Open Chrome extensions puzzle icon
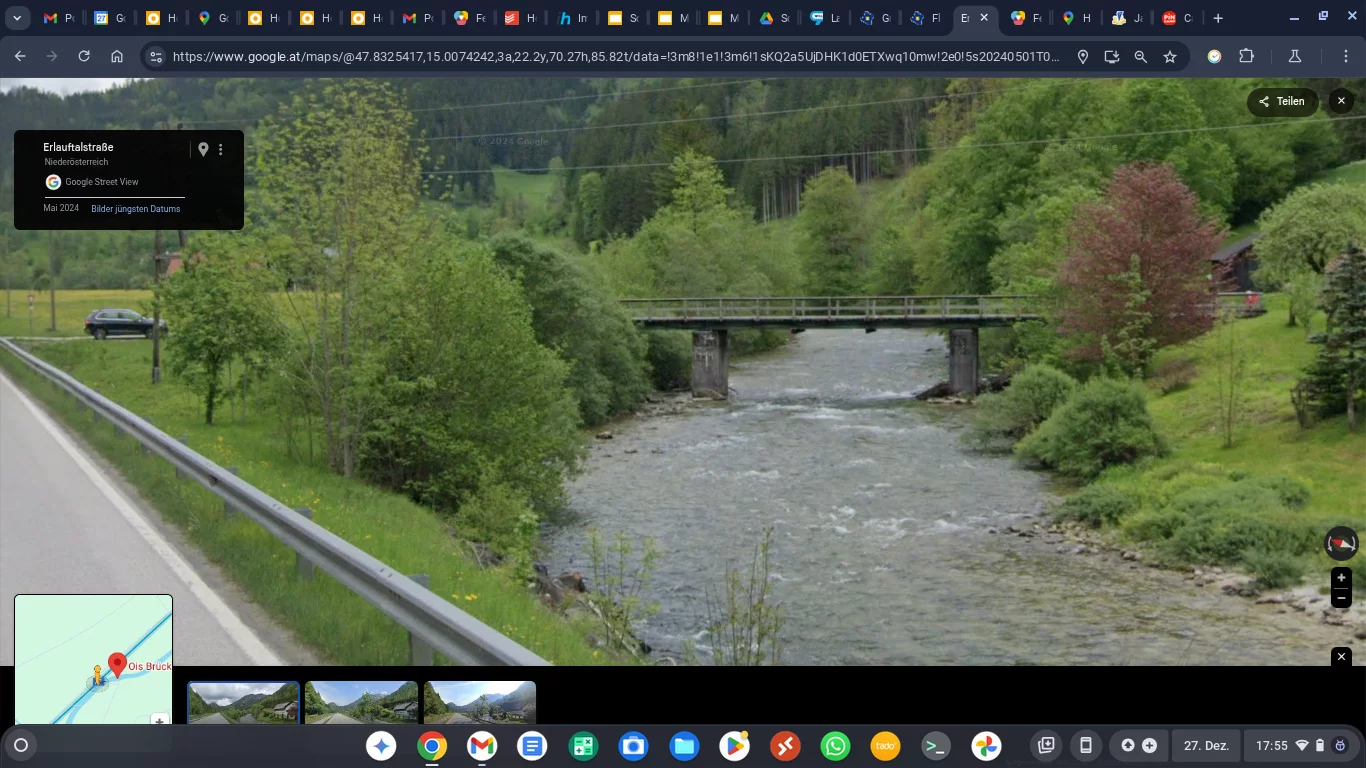The height and width of the screenshot is (768, 1366). 1246,57
